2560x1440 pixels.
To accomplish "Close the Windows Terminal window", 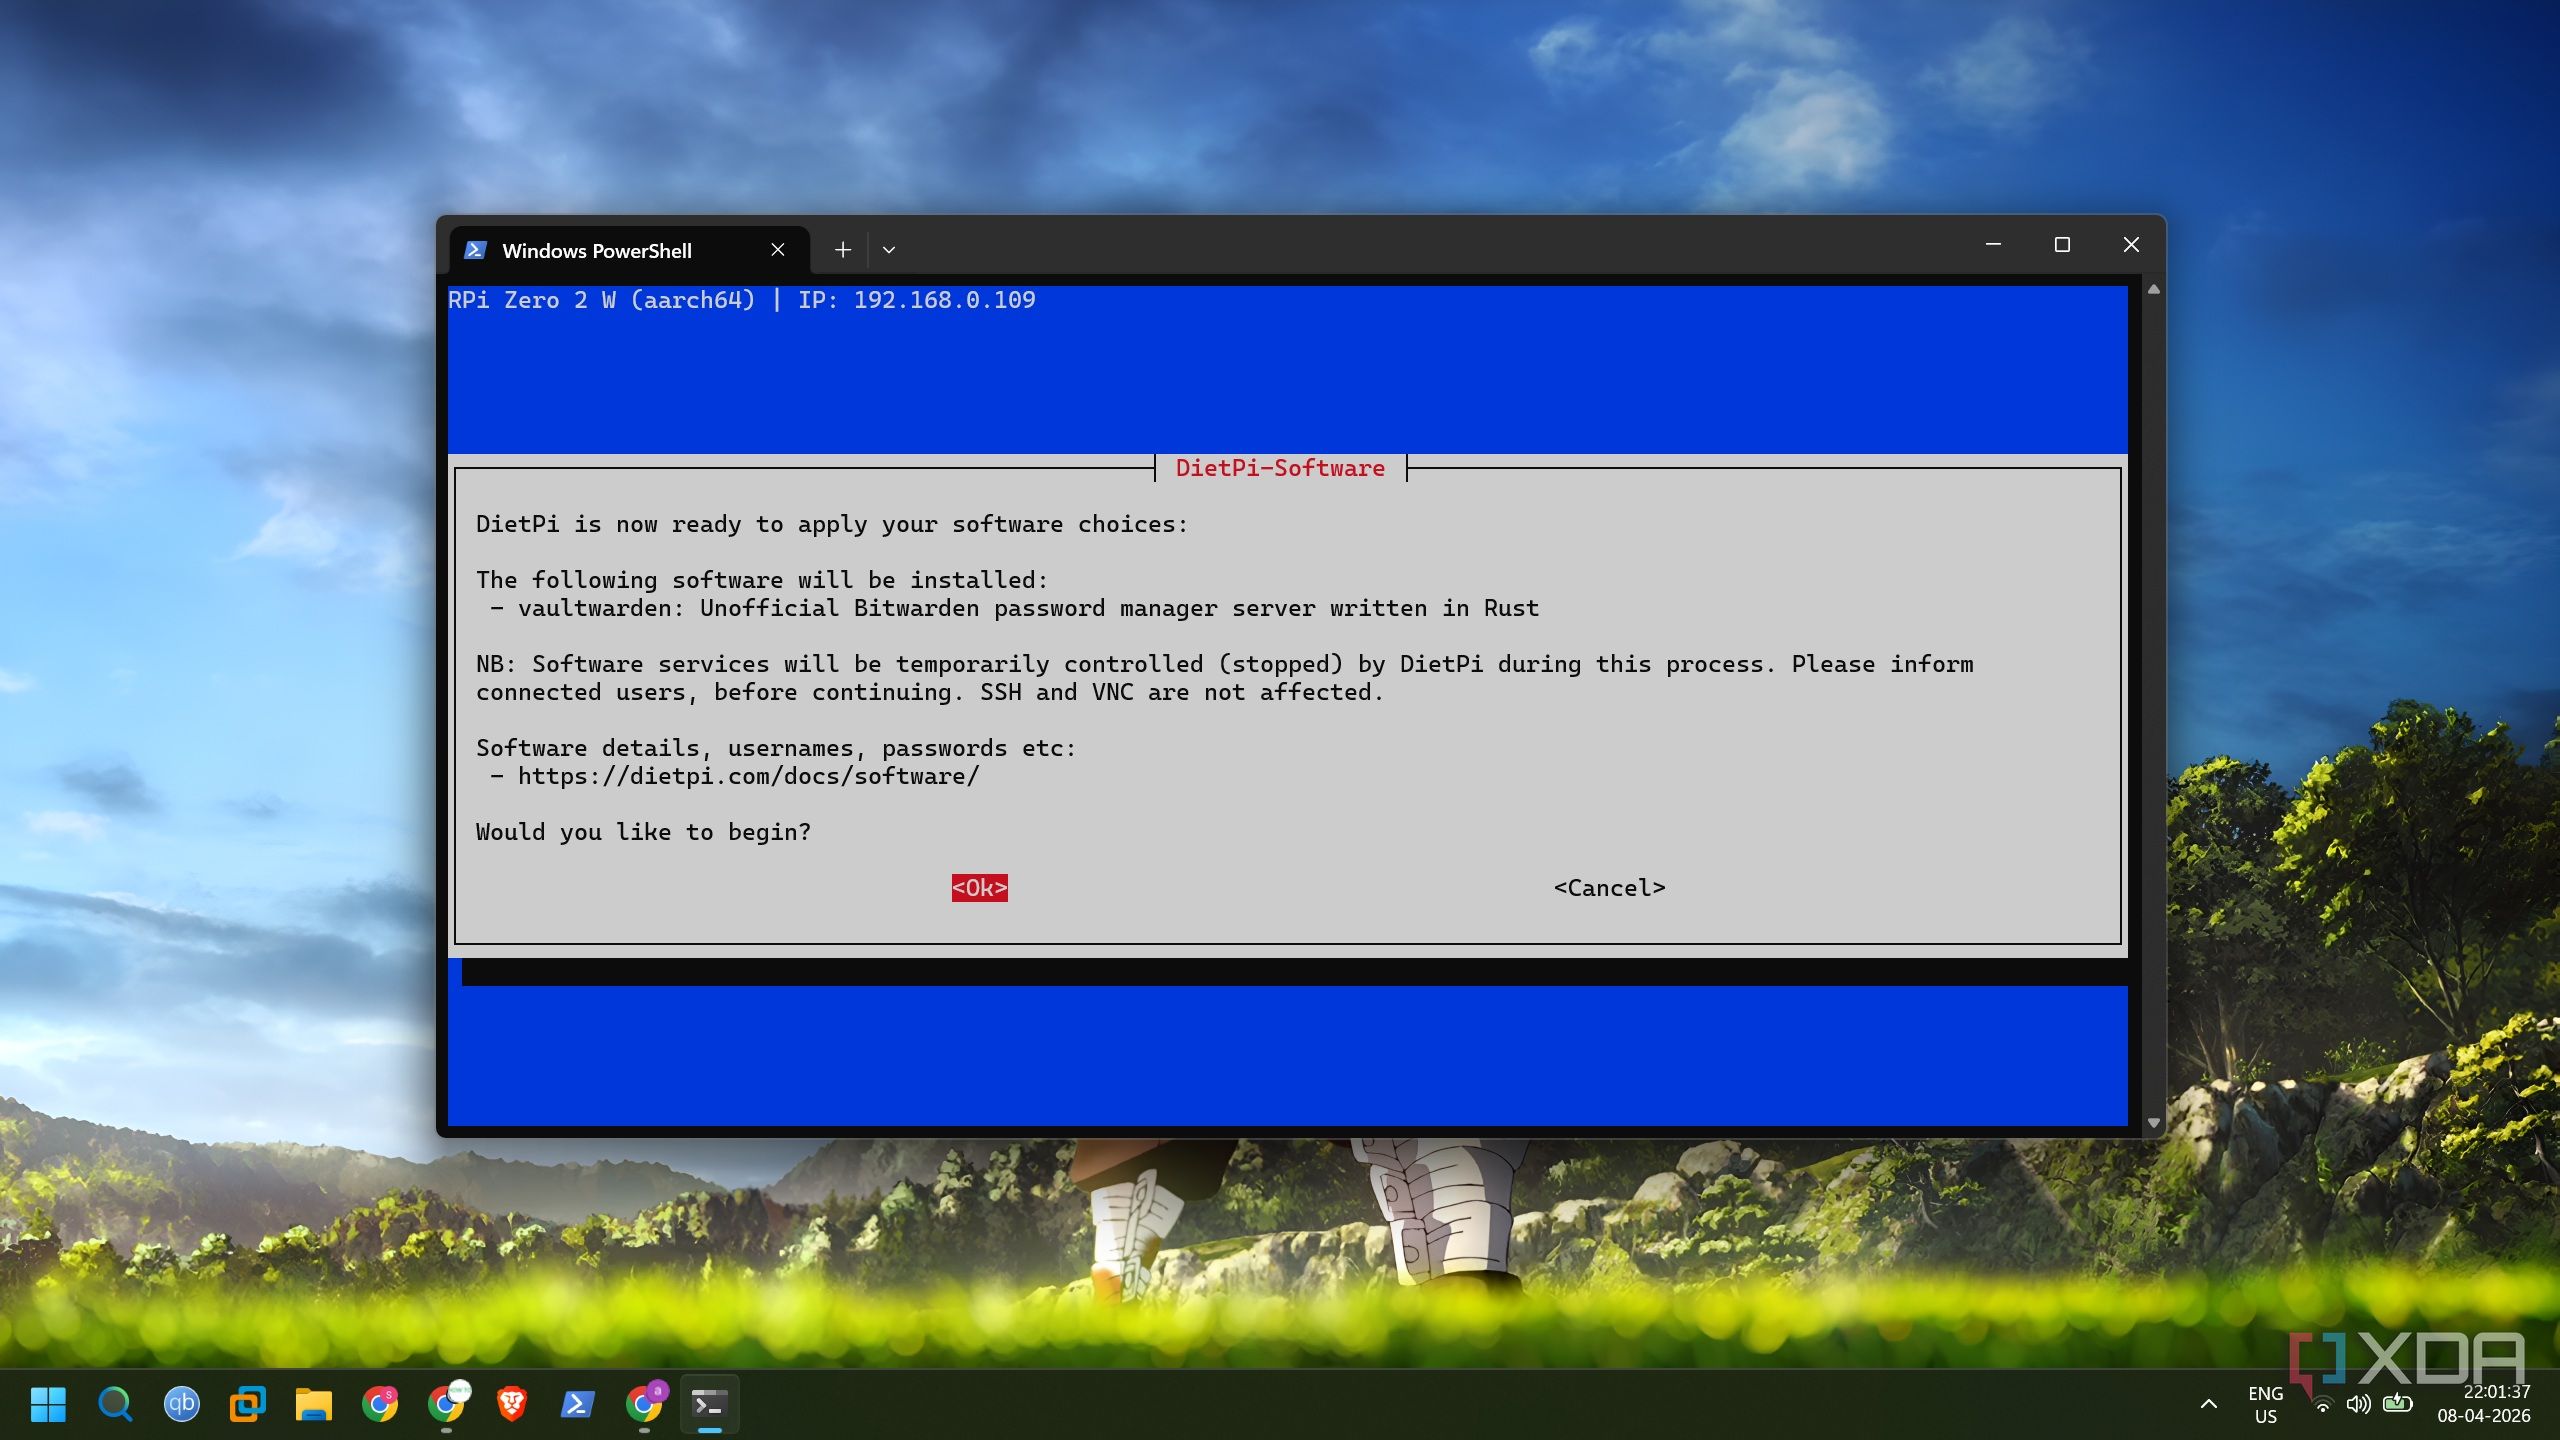I will click(x=2131, y=245).
